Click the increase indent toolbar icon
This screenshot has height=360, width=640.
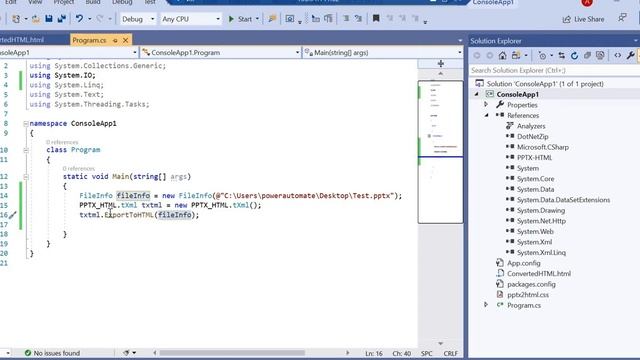(329, 19)
